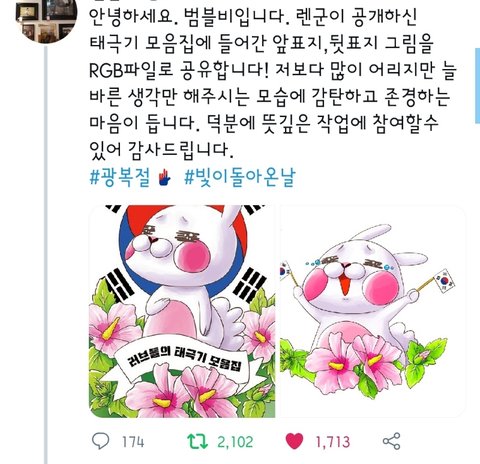Click the hand emoji beside #광복절
This screenshot has height=464, width=480.
pyautogui.click(x=164, y=178)
